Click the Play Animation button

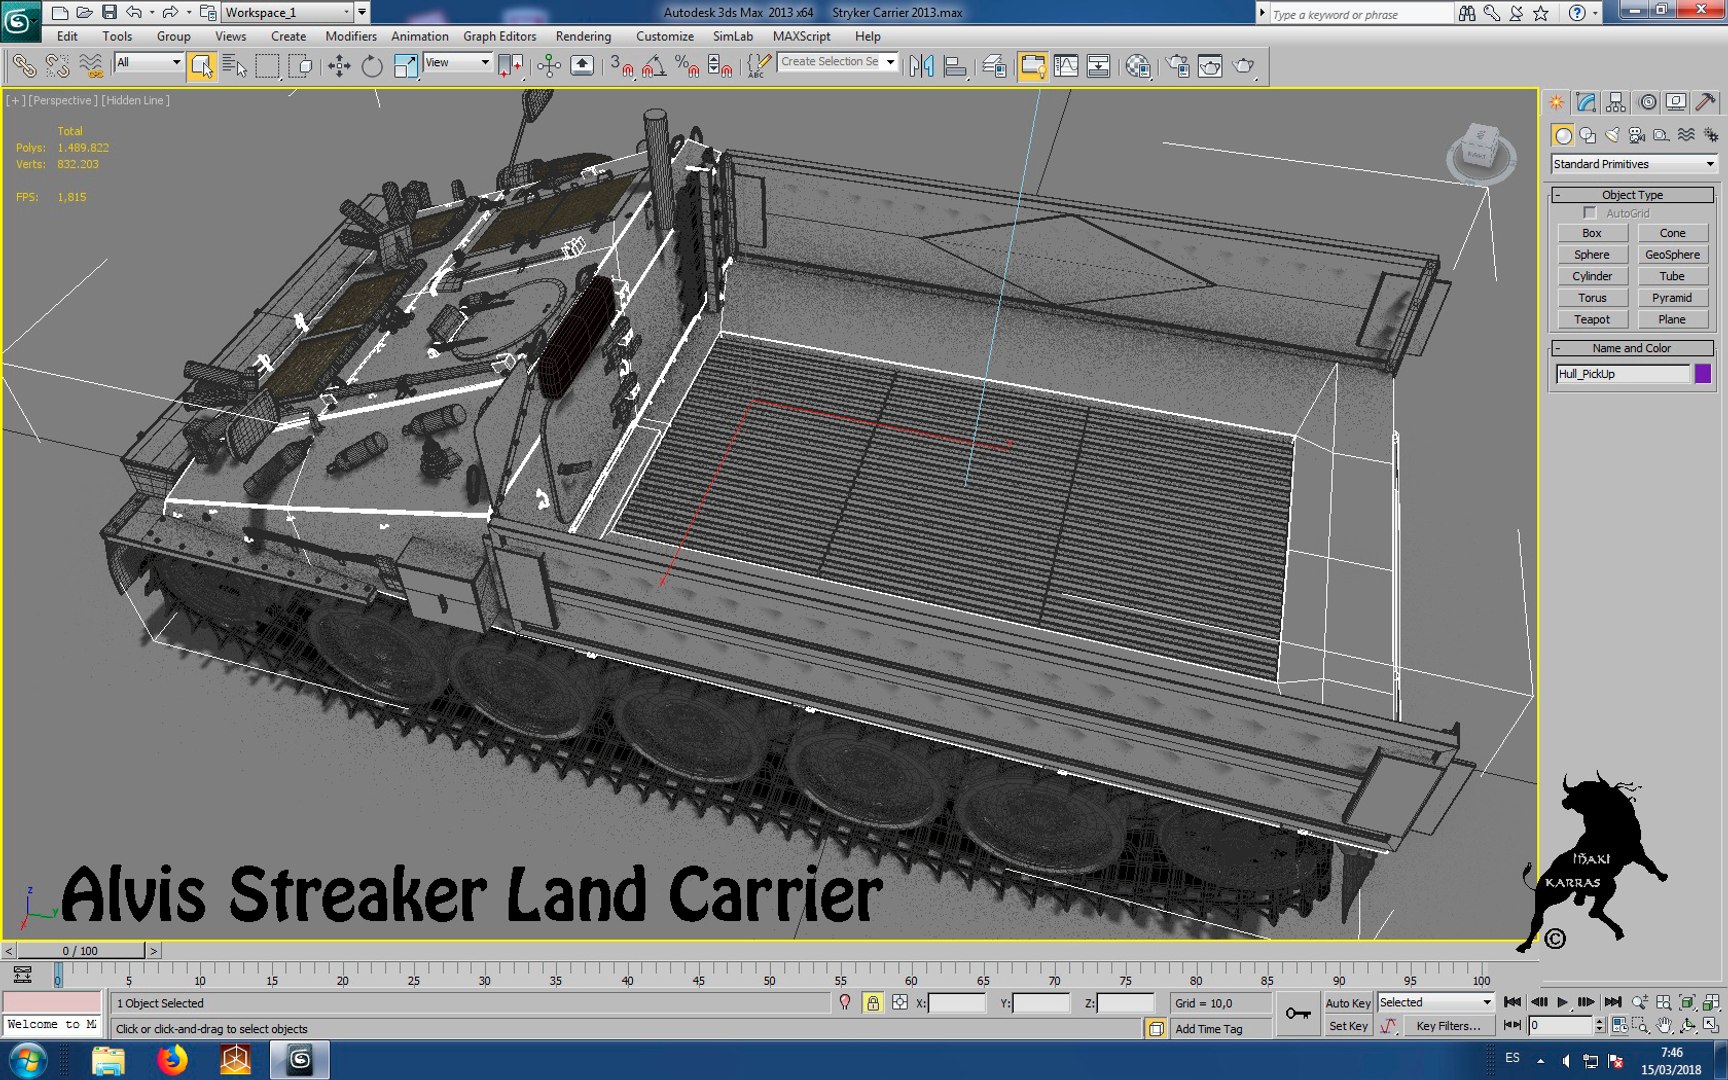(x=1563, y=1002)
